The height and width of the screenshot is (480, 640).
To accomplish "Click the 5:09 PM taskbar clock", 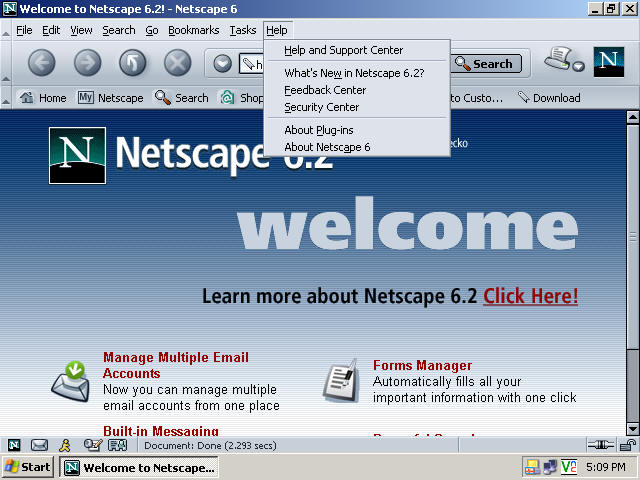I will click(606, 467).
